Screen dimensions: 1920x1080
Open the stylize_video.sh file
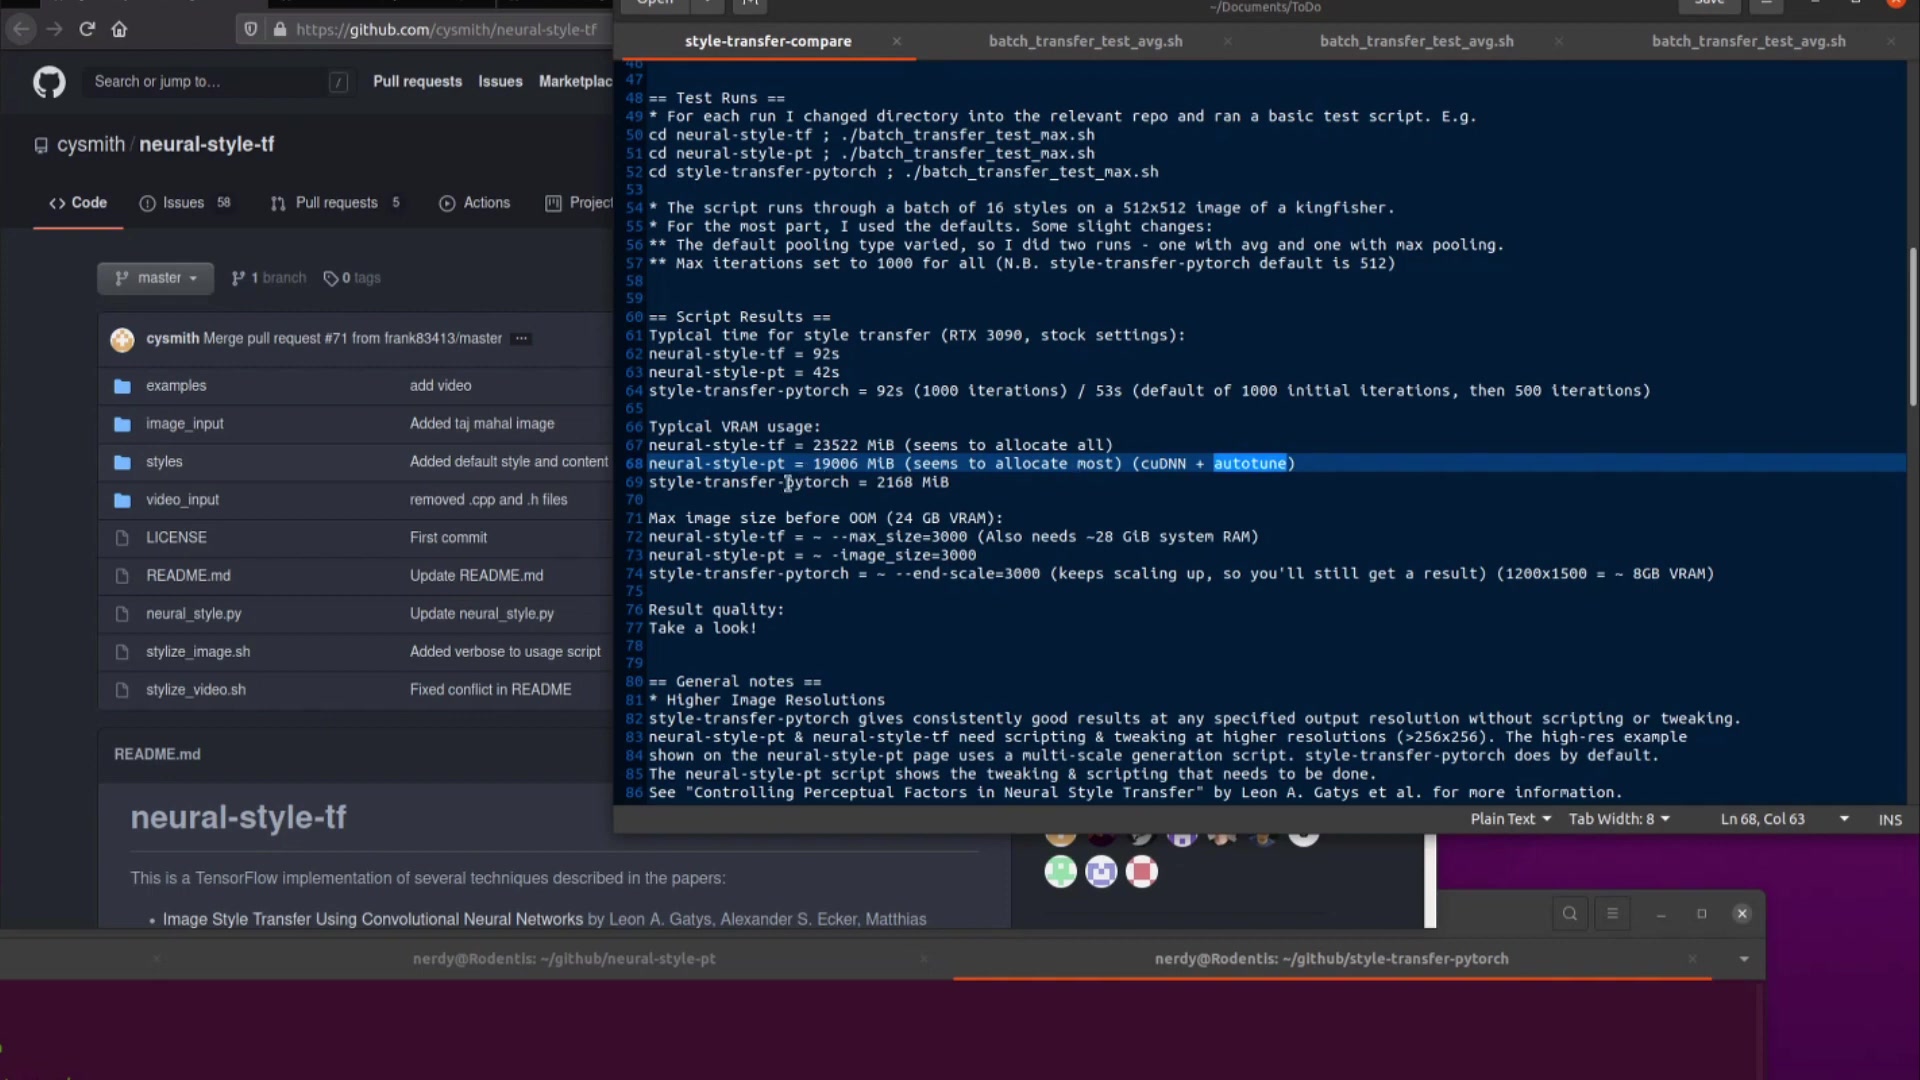coord(196,690)
